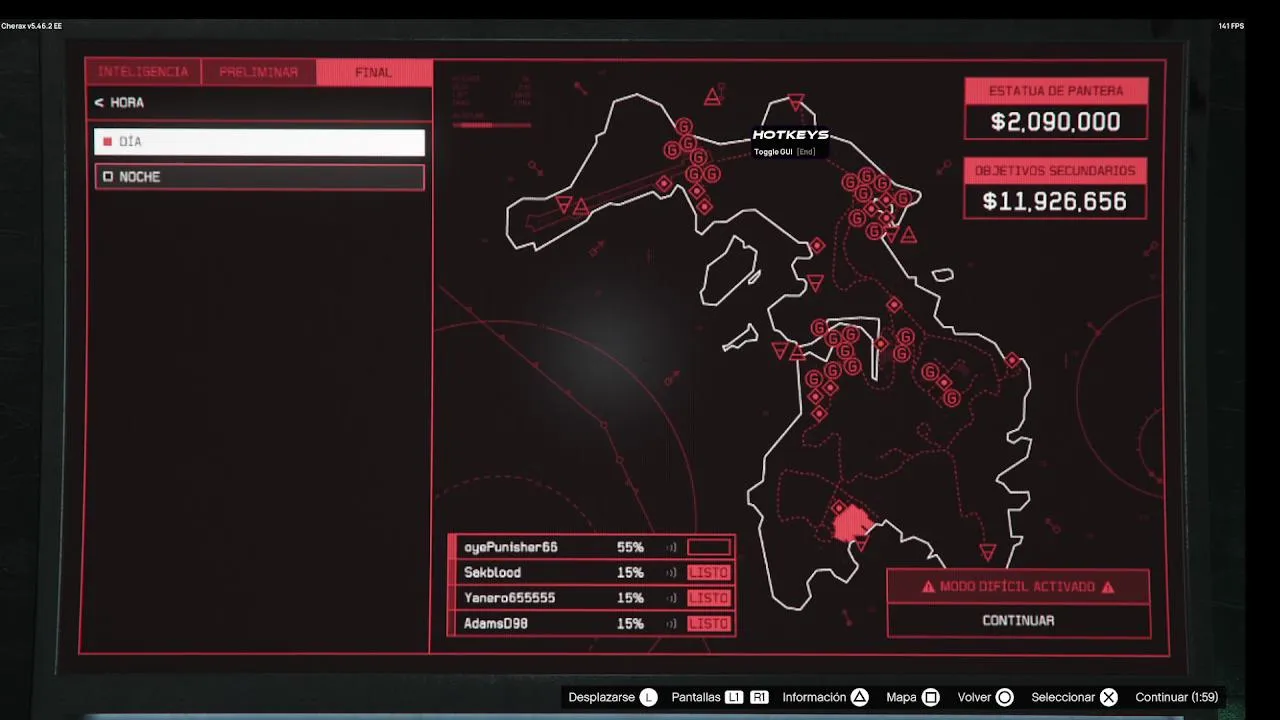Click the upright triangle above the northwest peninsula

coord(713,96)
